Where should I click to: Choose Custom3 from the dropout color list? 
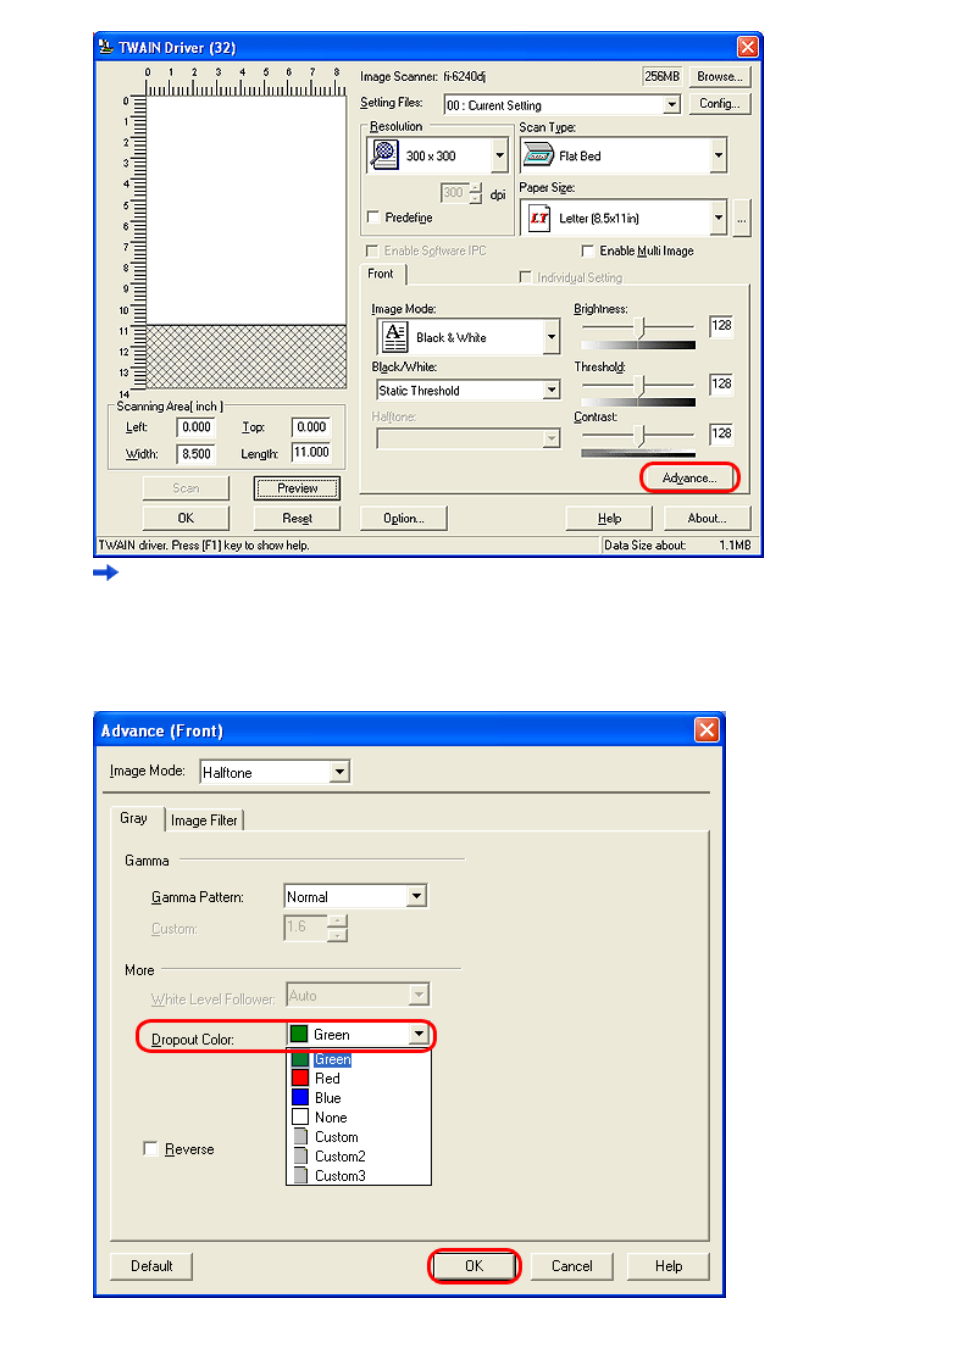[358, 1176]
